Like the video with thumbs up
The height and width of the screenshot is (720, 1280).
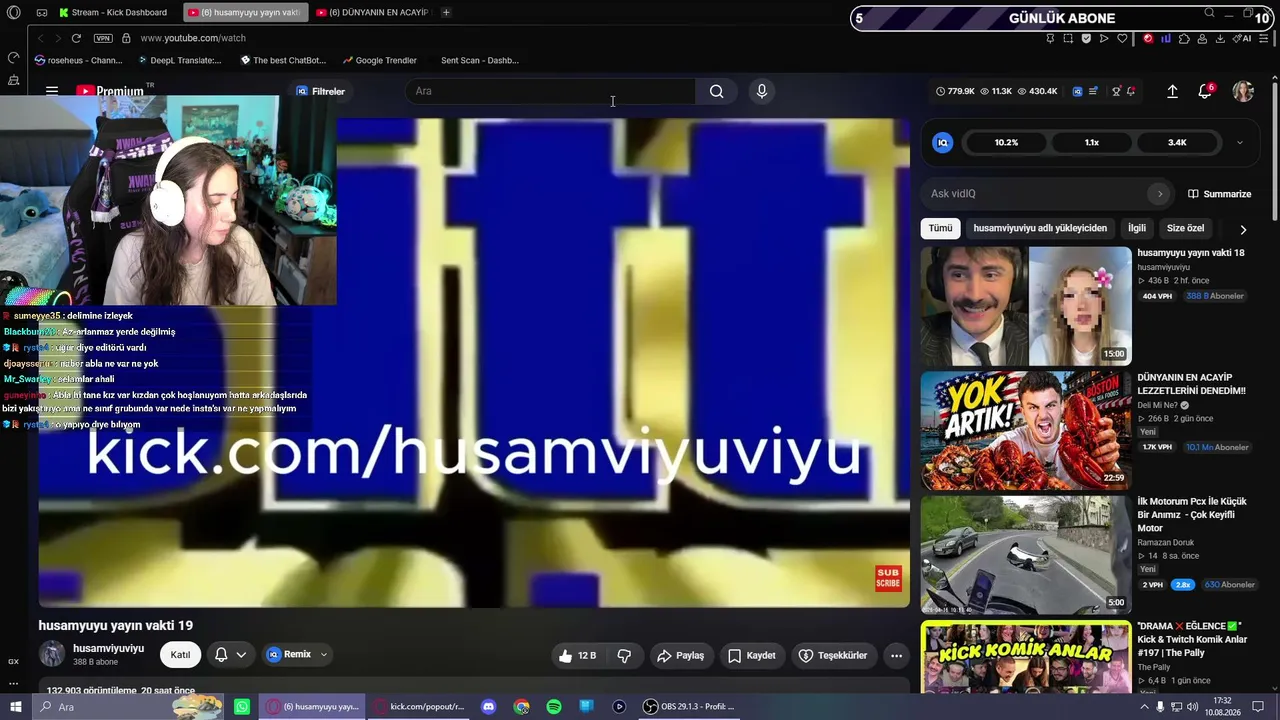(x=577, y=656)
